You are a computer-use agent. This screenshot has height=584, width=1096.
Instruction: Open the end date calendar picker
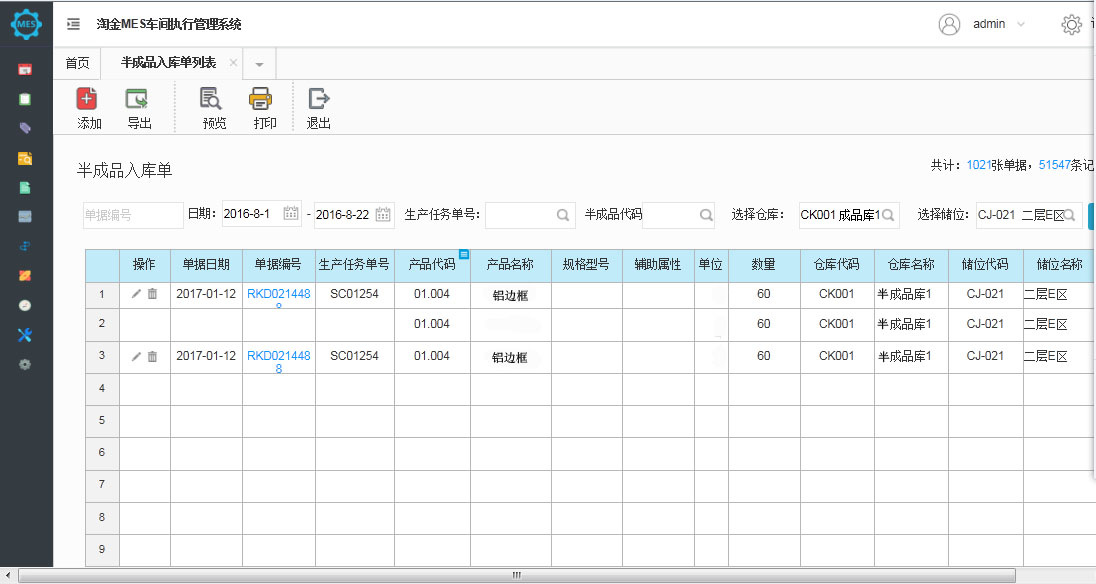pos(383,214)
